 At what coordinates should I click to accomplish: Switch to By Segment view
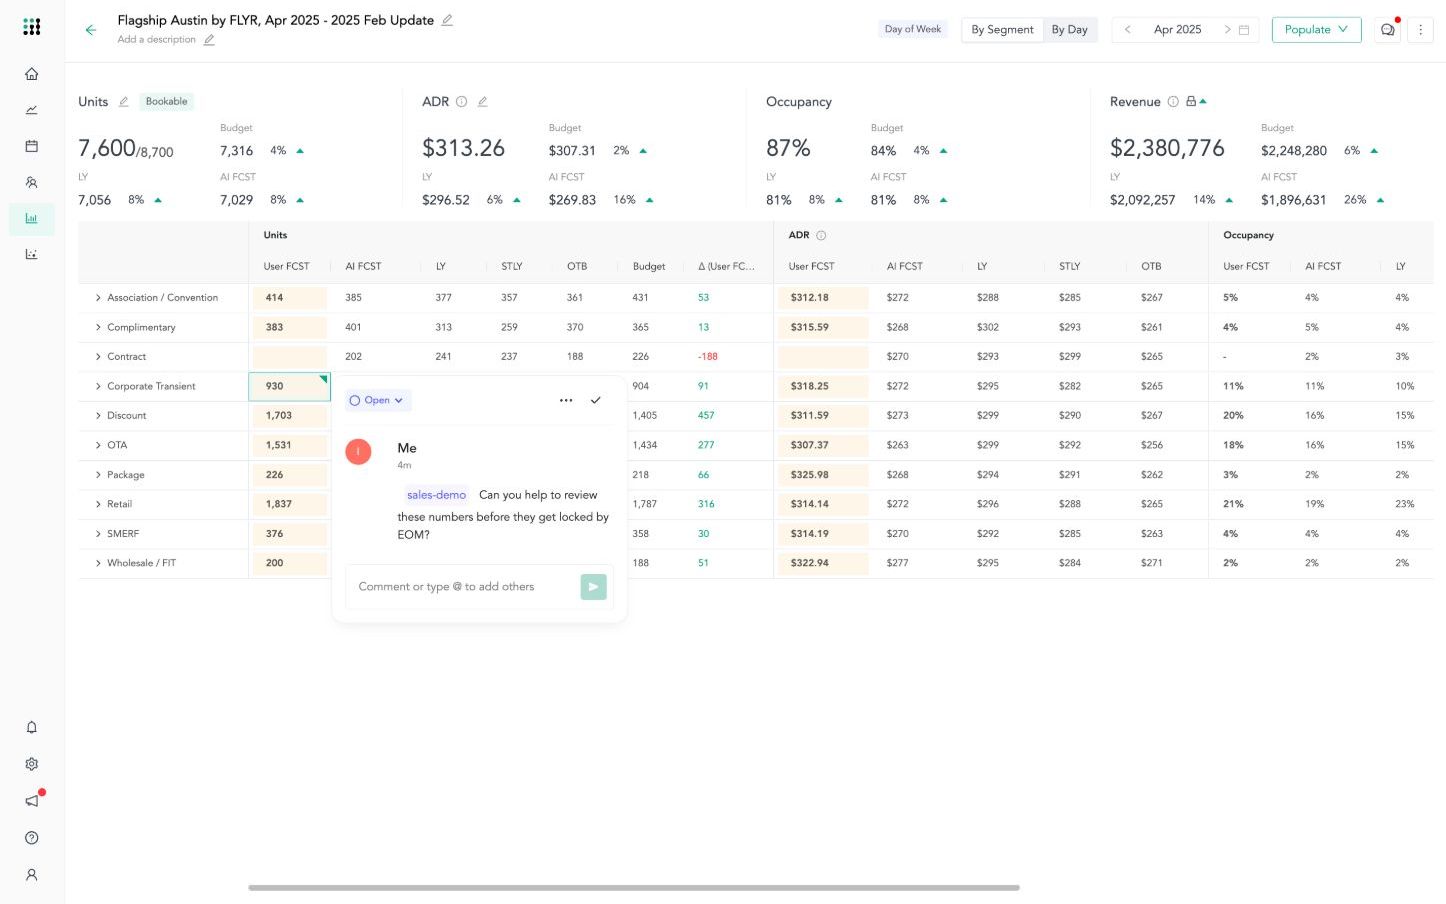click(x=1002, y=30)
